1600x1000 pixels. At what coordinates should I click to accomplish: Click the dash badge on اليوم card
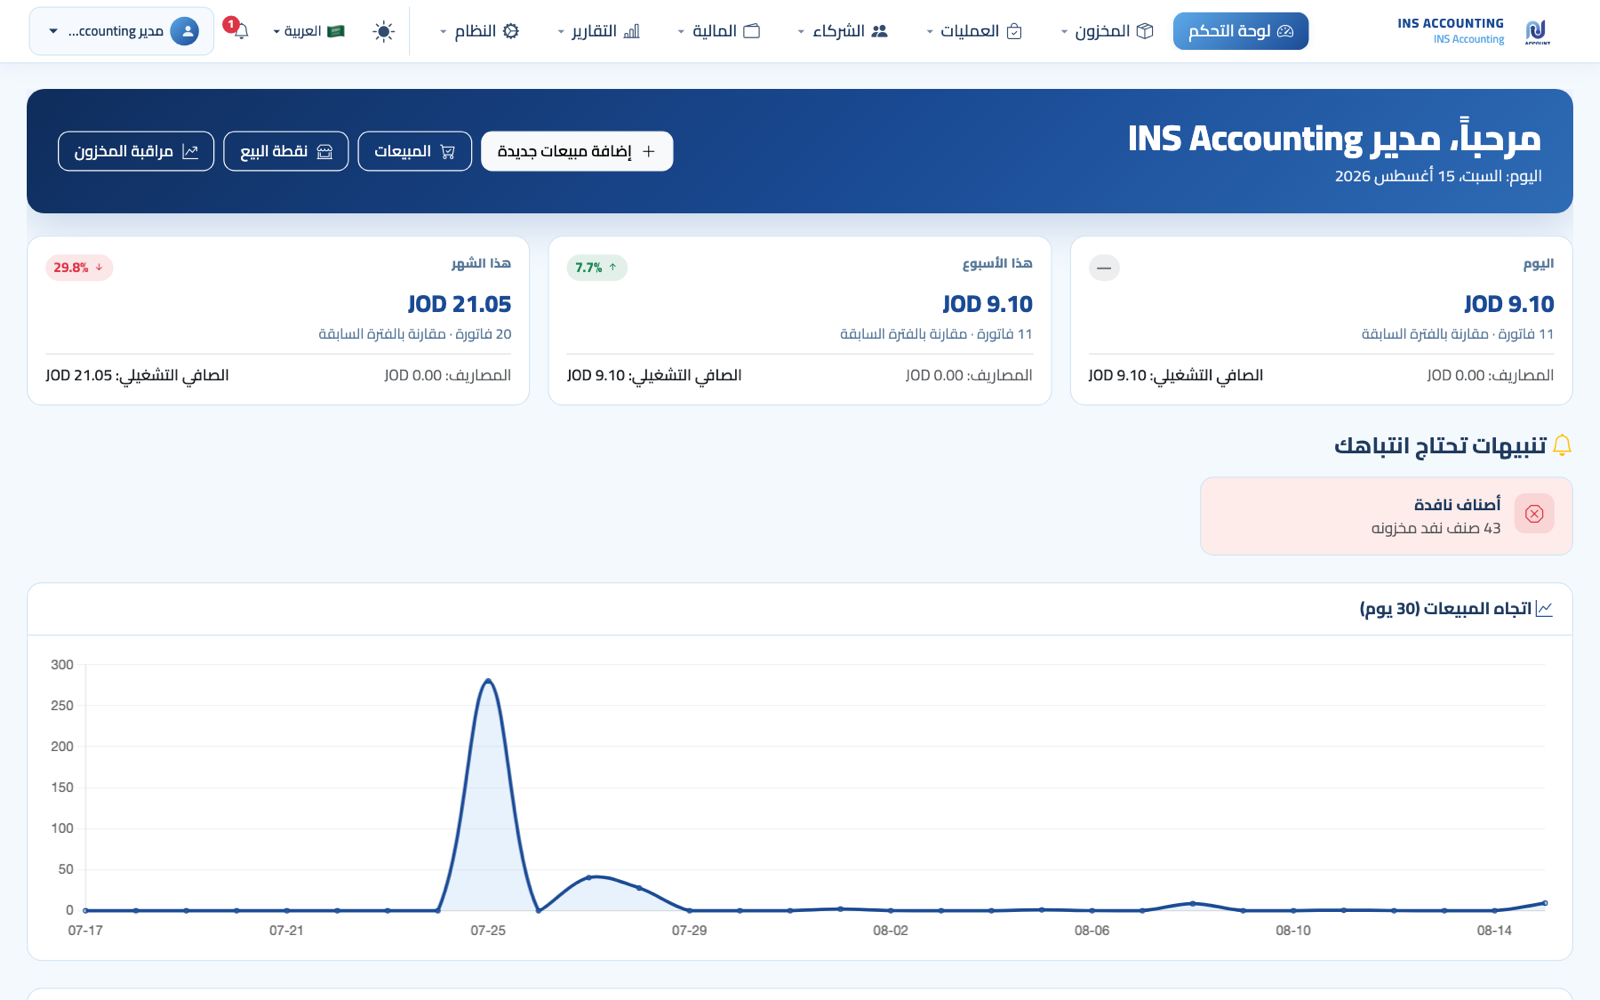(x=1104, y=268)
